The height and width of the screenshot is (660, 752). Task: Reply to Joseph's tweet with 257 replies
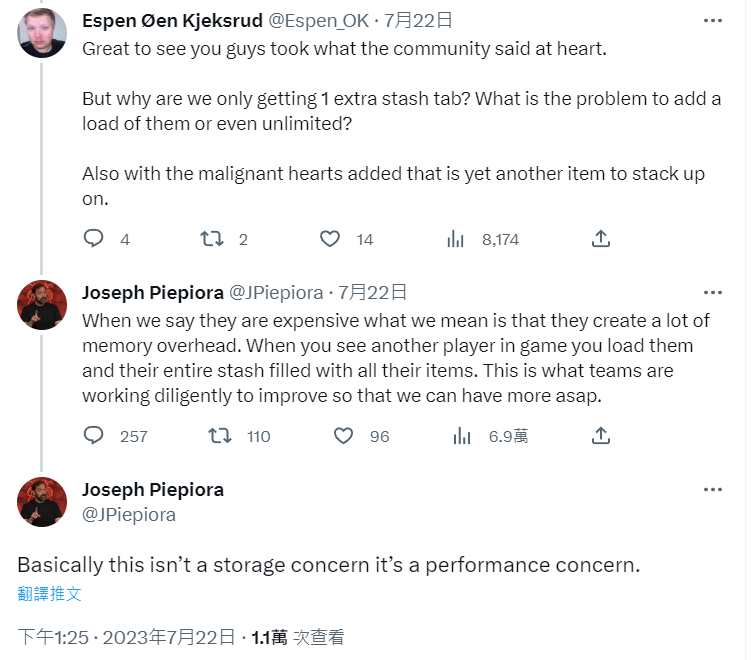tap(94, 435)
